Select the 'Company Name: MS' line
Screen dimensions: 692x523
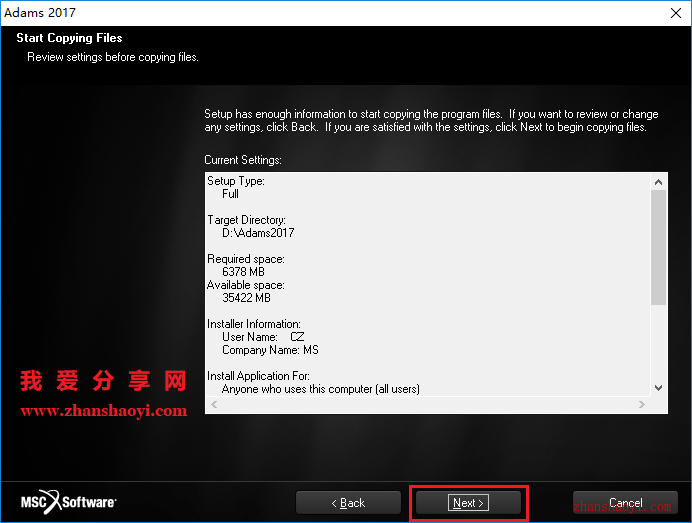click(270, 350)
